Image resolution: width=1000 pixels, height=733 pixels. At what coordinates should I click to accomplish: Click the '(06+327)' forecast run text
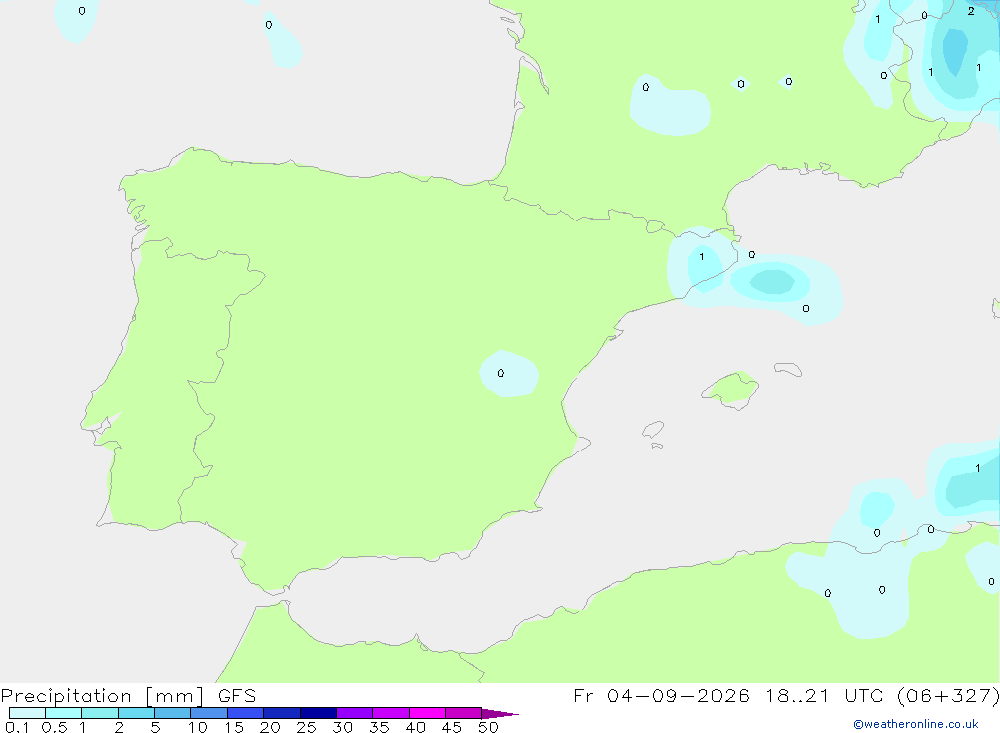(x=948, y=695)
